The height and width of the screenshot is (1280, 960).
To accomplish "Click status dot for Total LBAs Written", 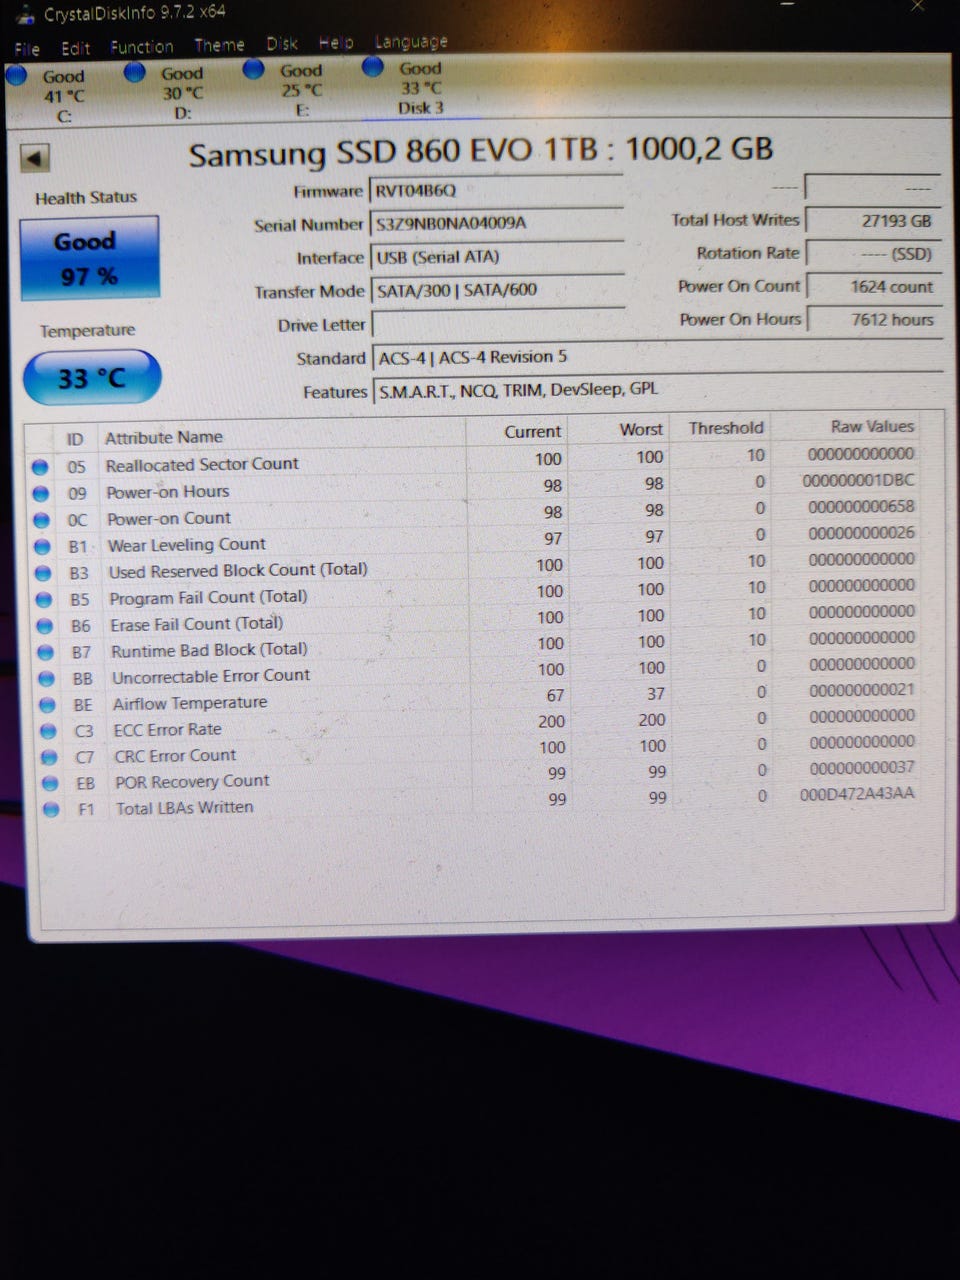I will (52, 810).
